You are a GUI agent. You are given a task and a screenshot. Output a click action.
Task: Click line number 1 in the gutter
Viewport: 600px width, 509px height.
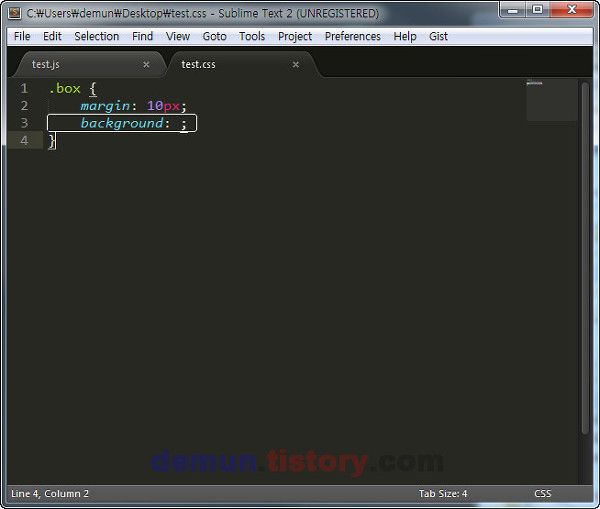[24, 88]
